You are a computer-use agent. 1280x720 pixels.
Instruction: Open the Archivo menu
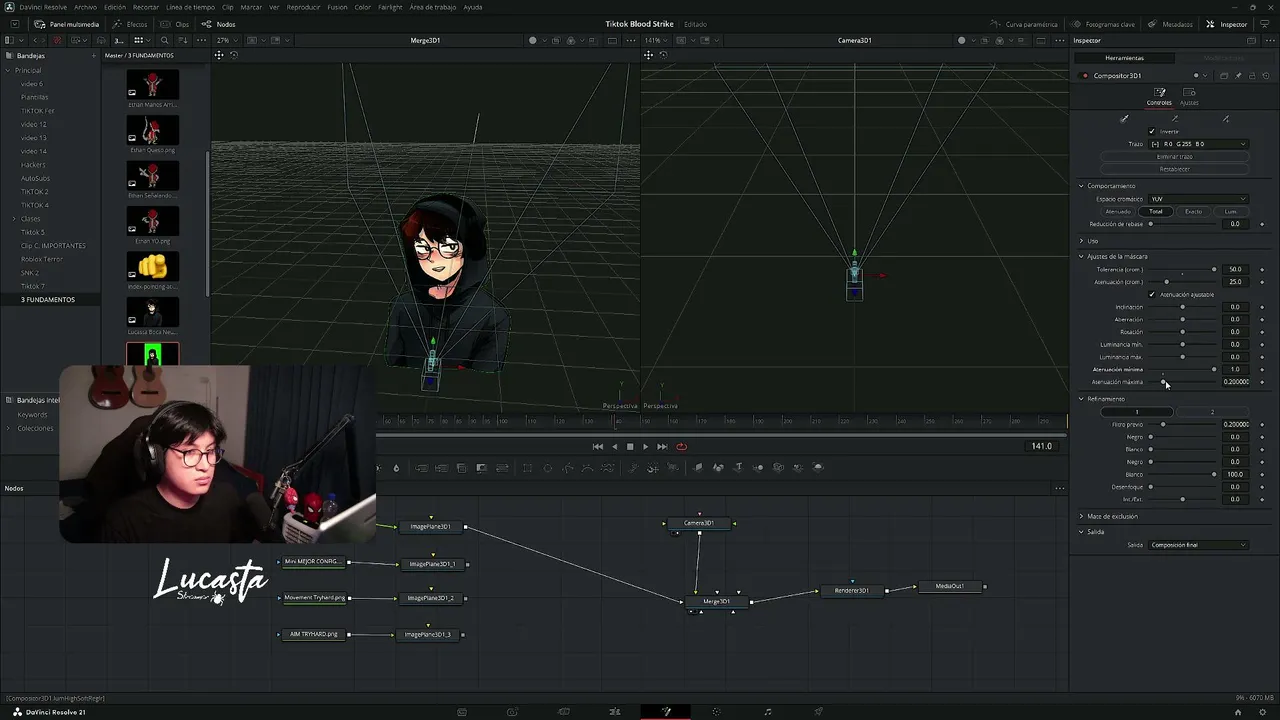(x=85, y=7)
